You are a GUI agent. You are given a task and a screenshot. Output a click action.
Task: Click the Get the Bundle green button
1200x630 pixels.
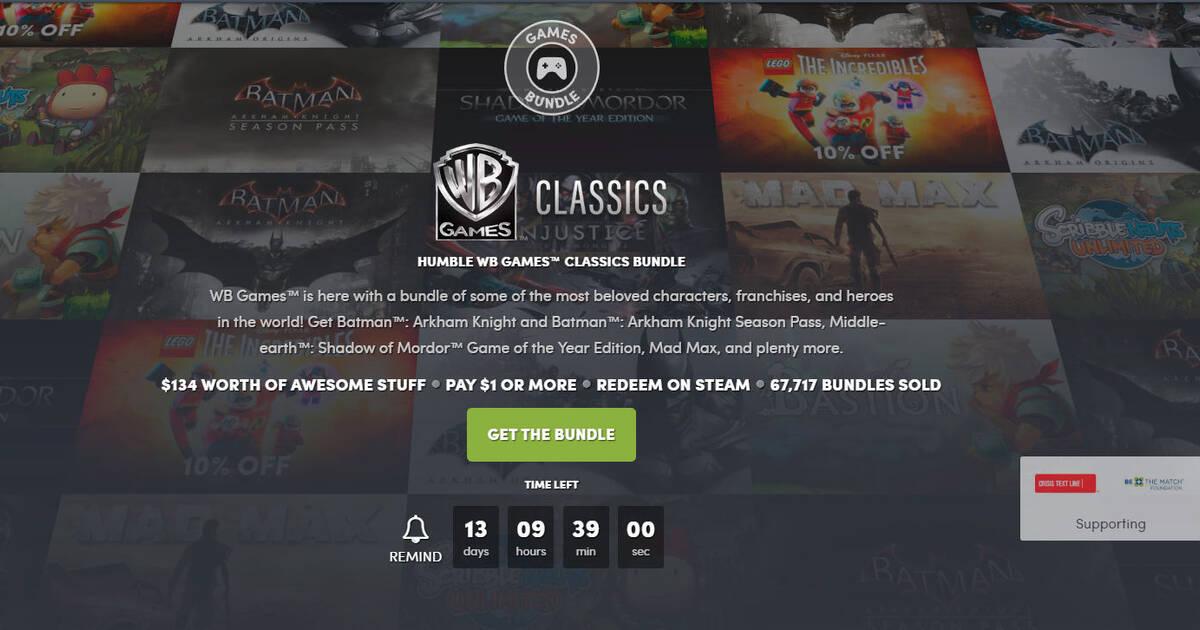[551, 435]
